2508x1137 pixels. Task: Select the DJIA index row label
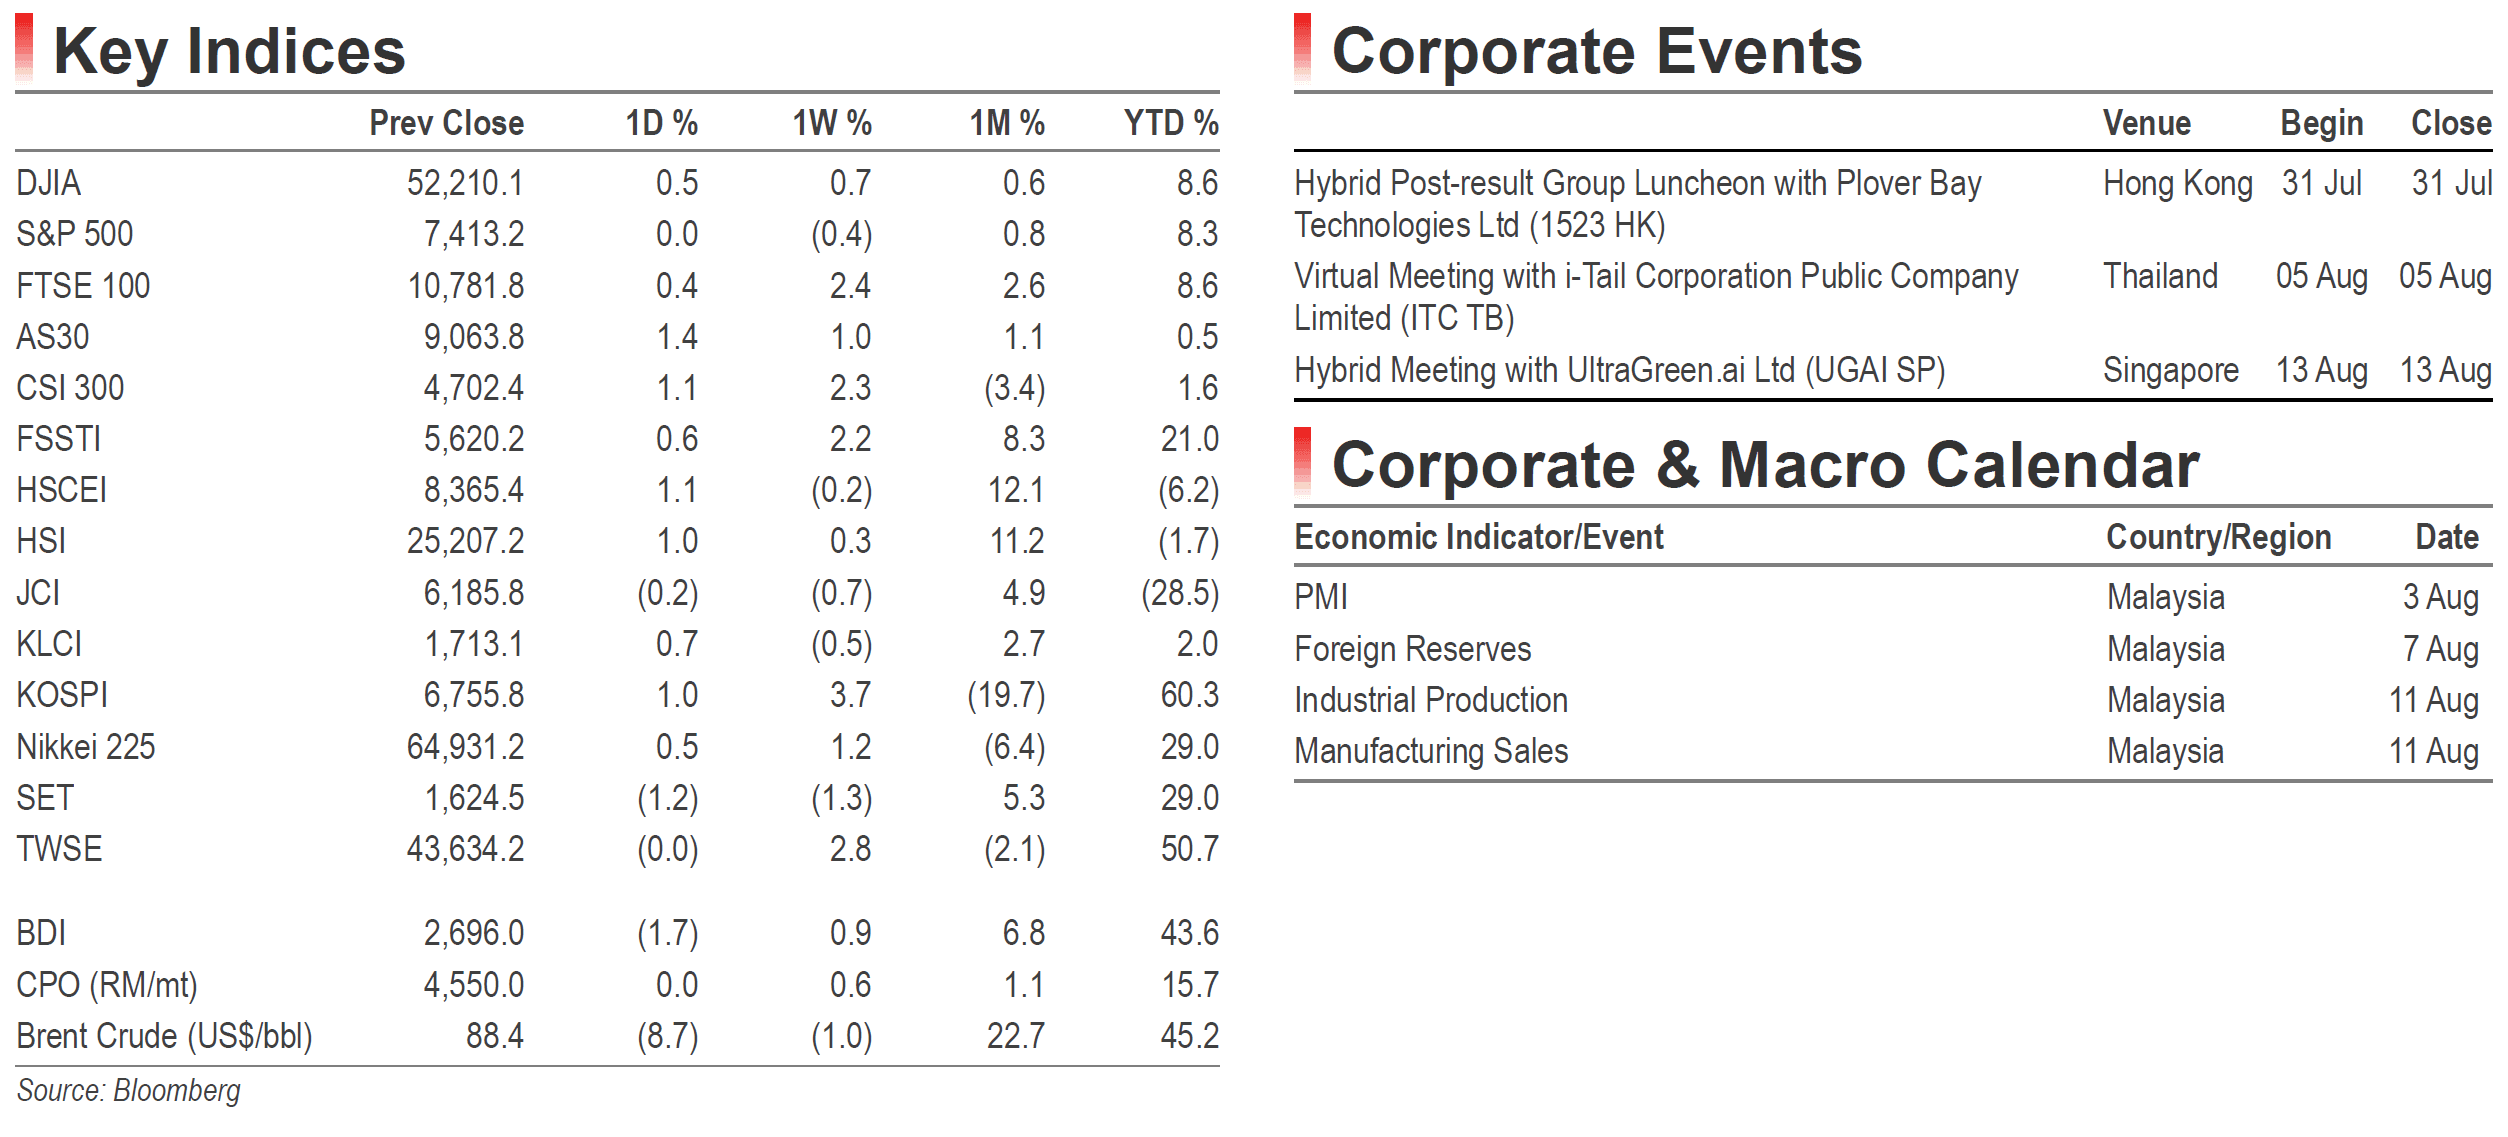point(49,183)
